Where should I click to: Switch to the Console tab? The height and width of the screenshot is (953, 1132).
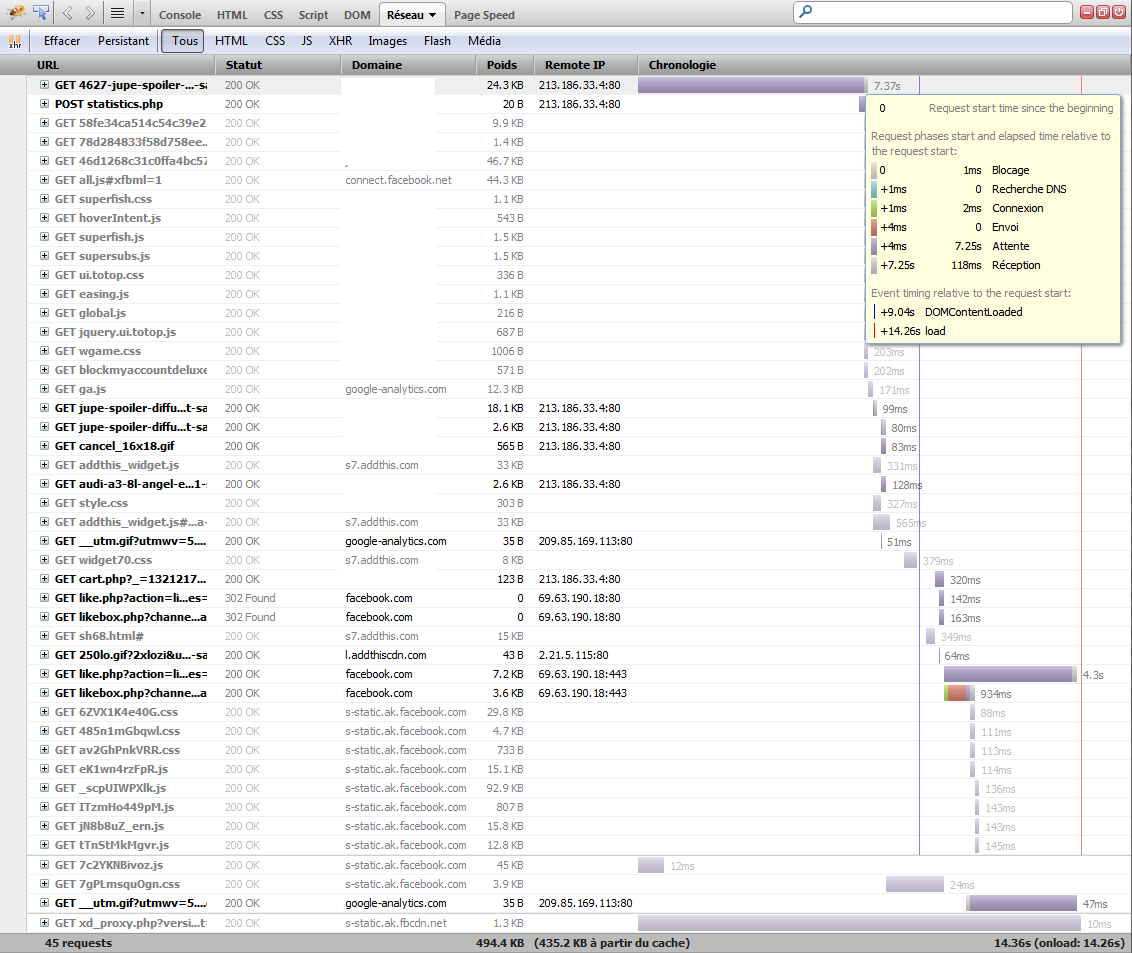(180, 15)
